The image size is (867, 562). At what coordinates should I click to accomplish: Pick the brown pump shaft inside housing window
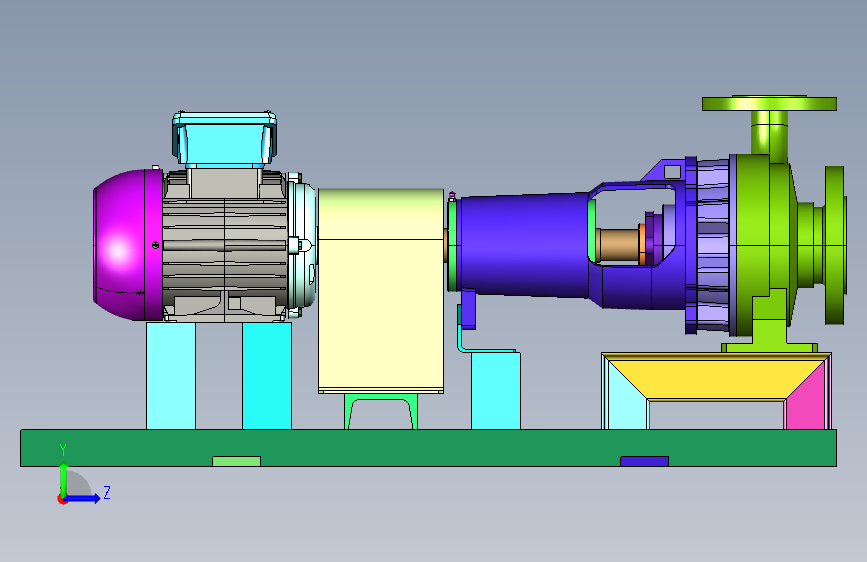pos(617,247)
